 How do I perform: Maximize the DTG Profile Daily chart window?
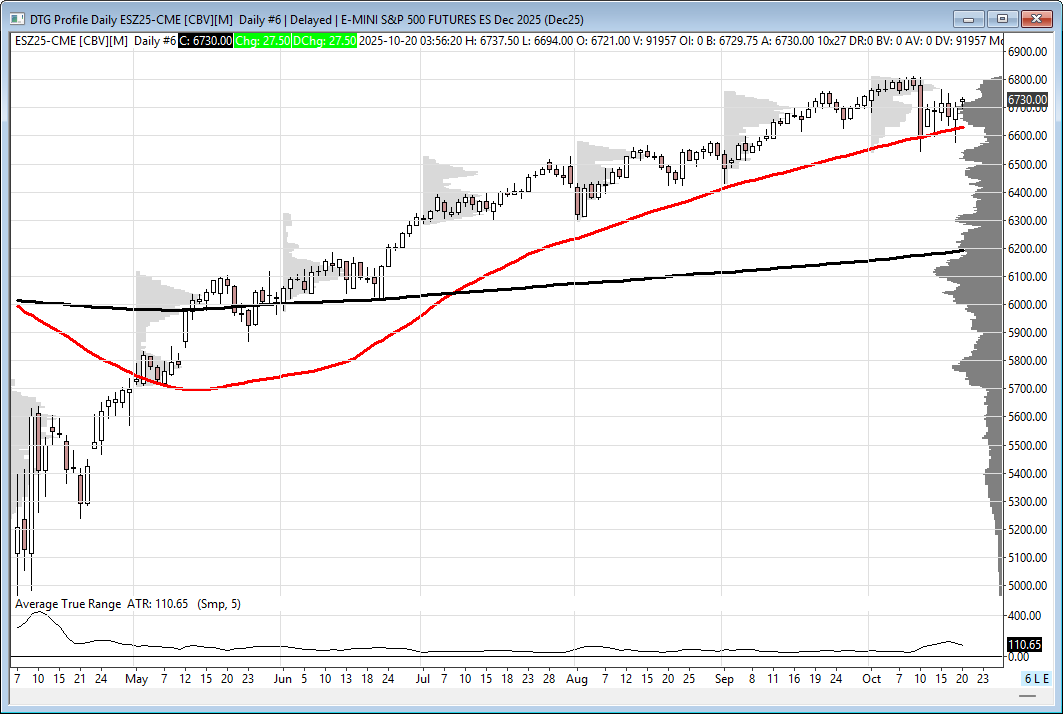(x=1003, y=19)
